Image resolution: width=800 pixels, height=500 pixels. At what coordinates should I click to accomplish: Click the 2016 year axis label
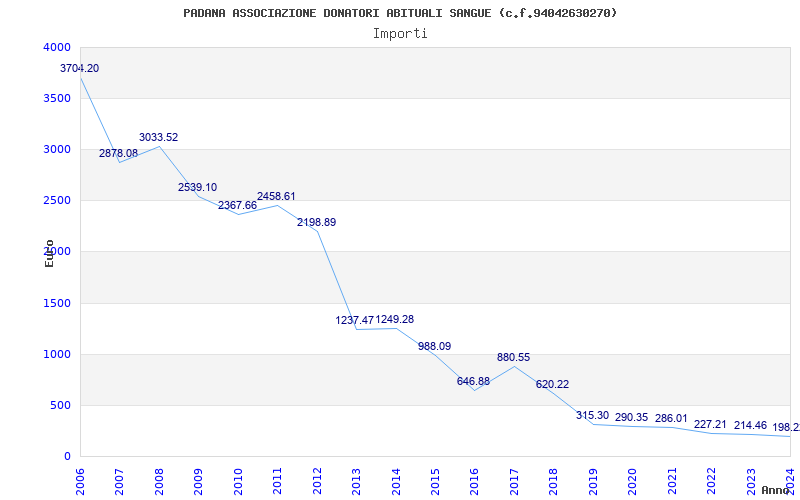pyautogui.click(x=474, y=482)
